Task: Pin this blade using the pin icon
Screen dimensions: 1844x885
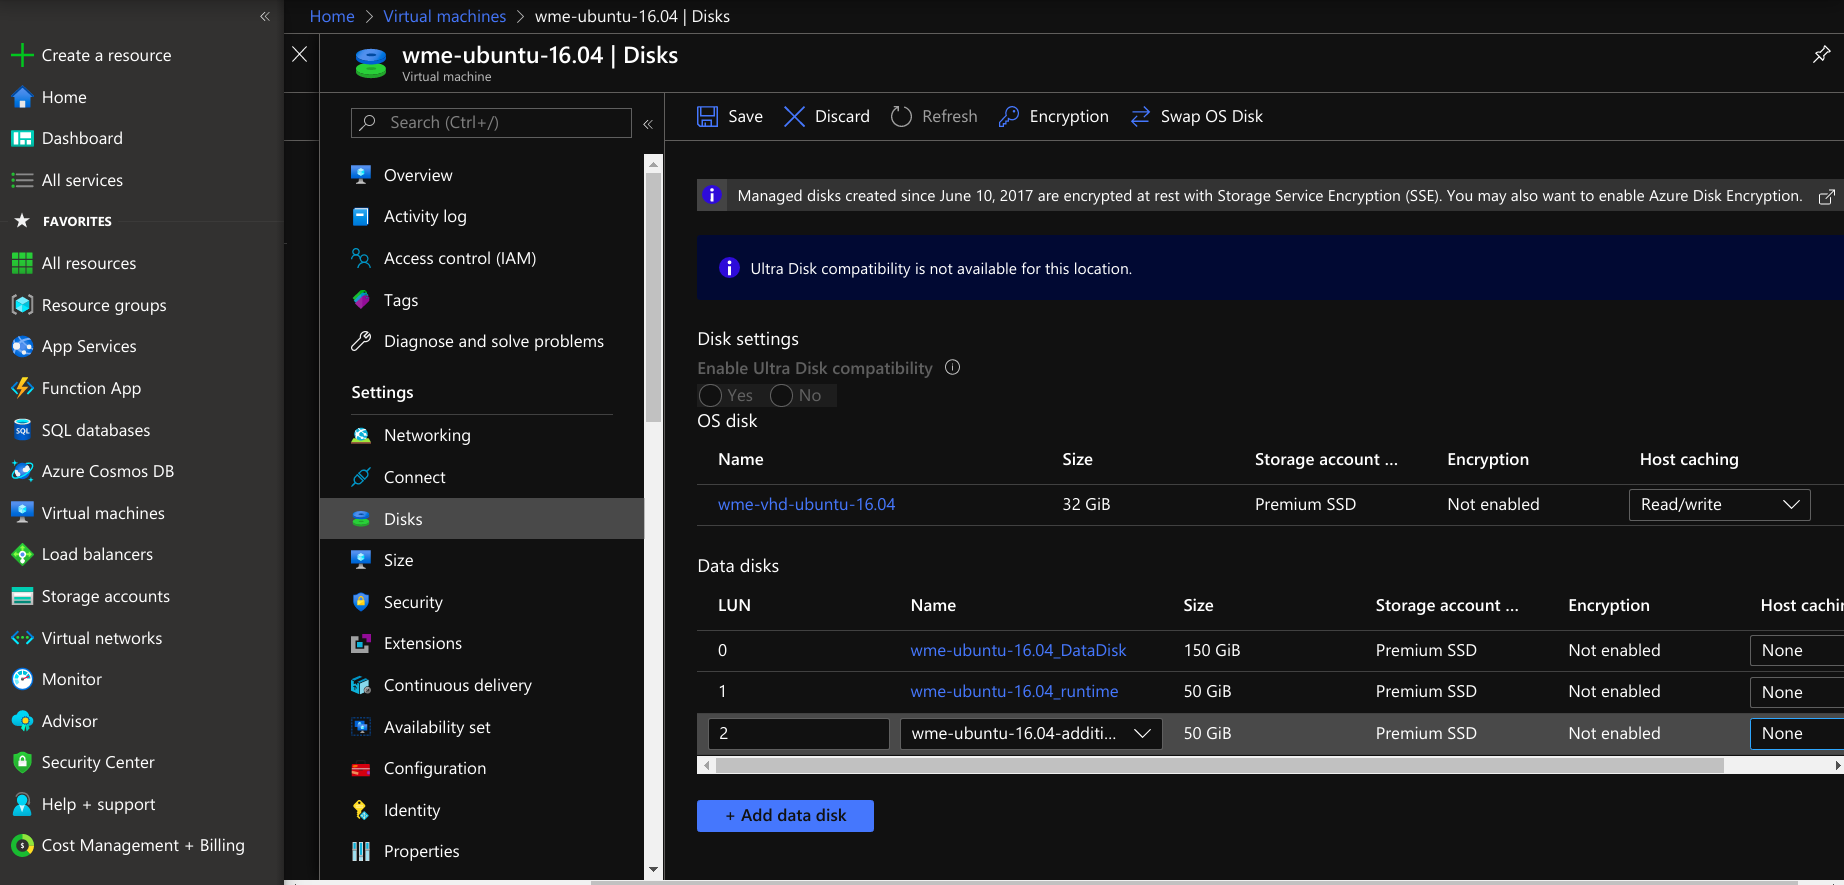Action: tap(1821, 55)
